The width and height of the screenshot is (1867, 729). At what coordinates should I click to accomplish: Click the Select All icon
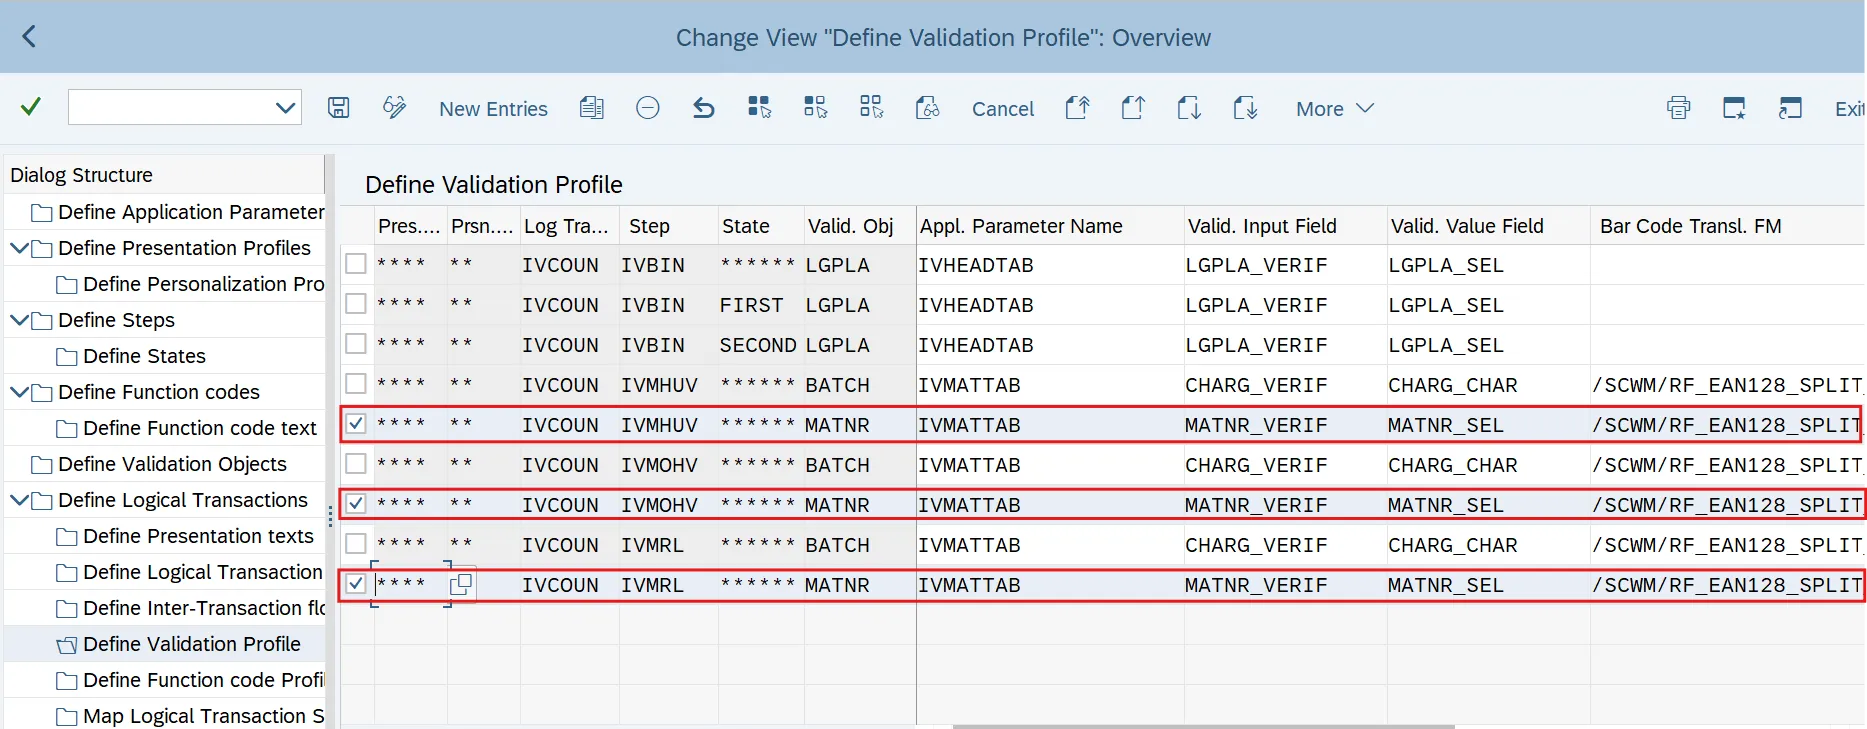point(760,108)
